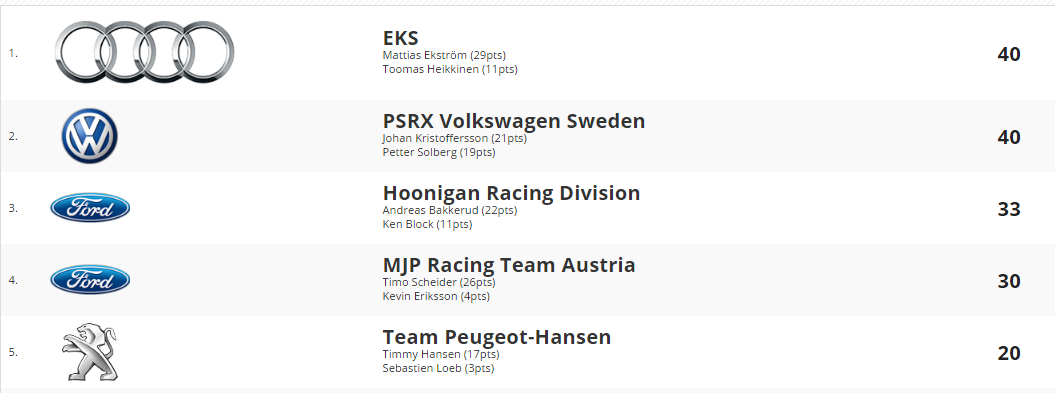Open Team Peugeot-Hansen heading

point(497,337)
